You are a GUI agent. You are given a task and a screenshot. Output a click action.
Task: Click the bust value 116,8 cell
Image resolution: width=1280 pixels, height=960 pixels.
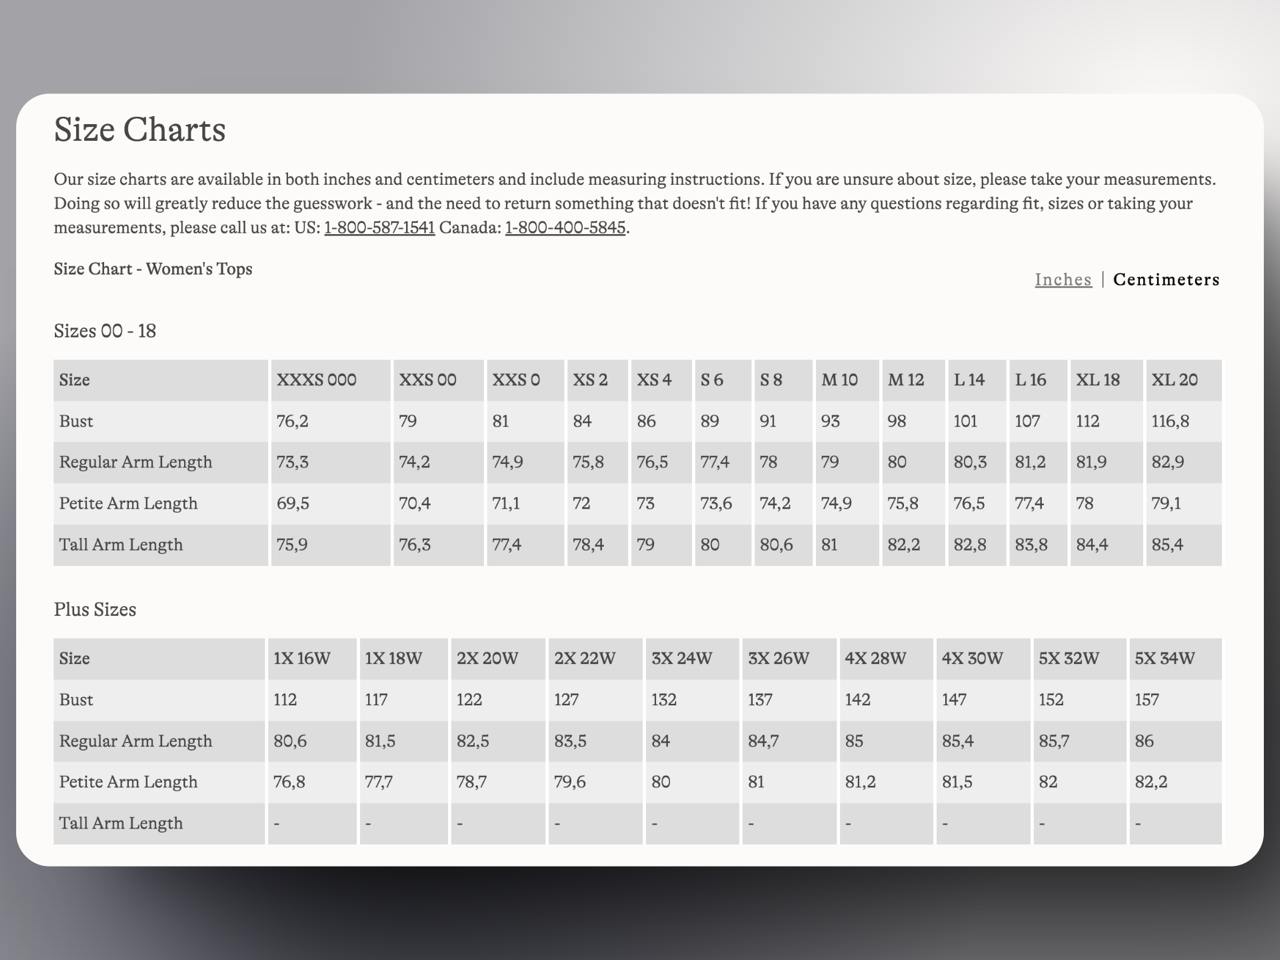[x=1170, y=421]
